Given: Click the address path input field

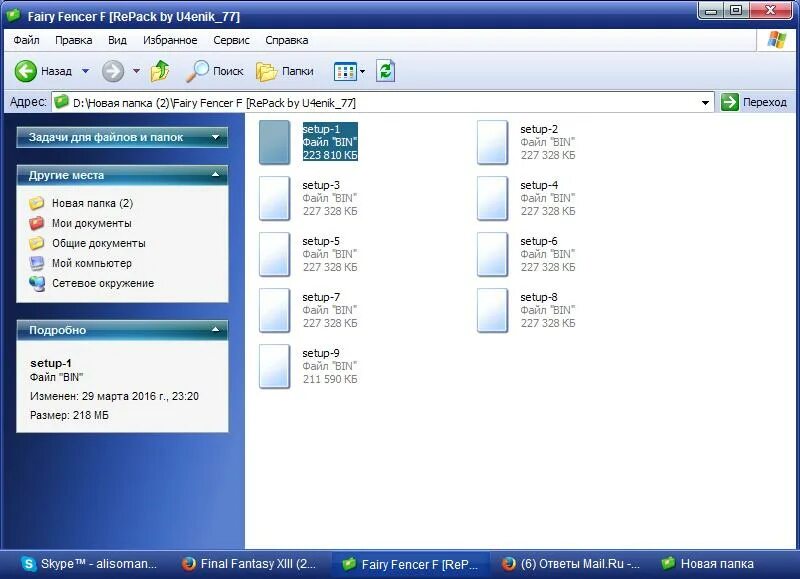Looking at the screenshot, I should [383, 103].
